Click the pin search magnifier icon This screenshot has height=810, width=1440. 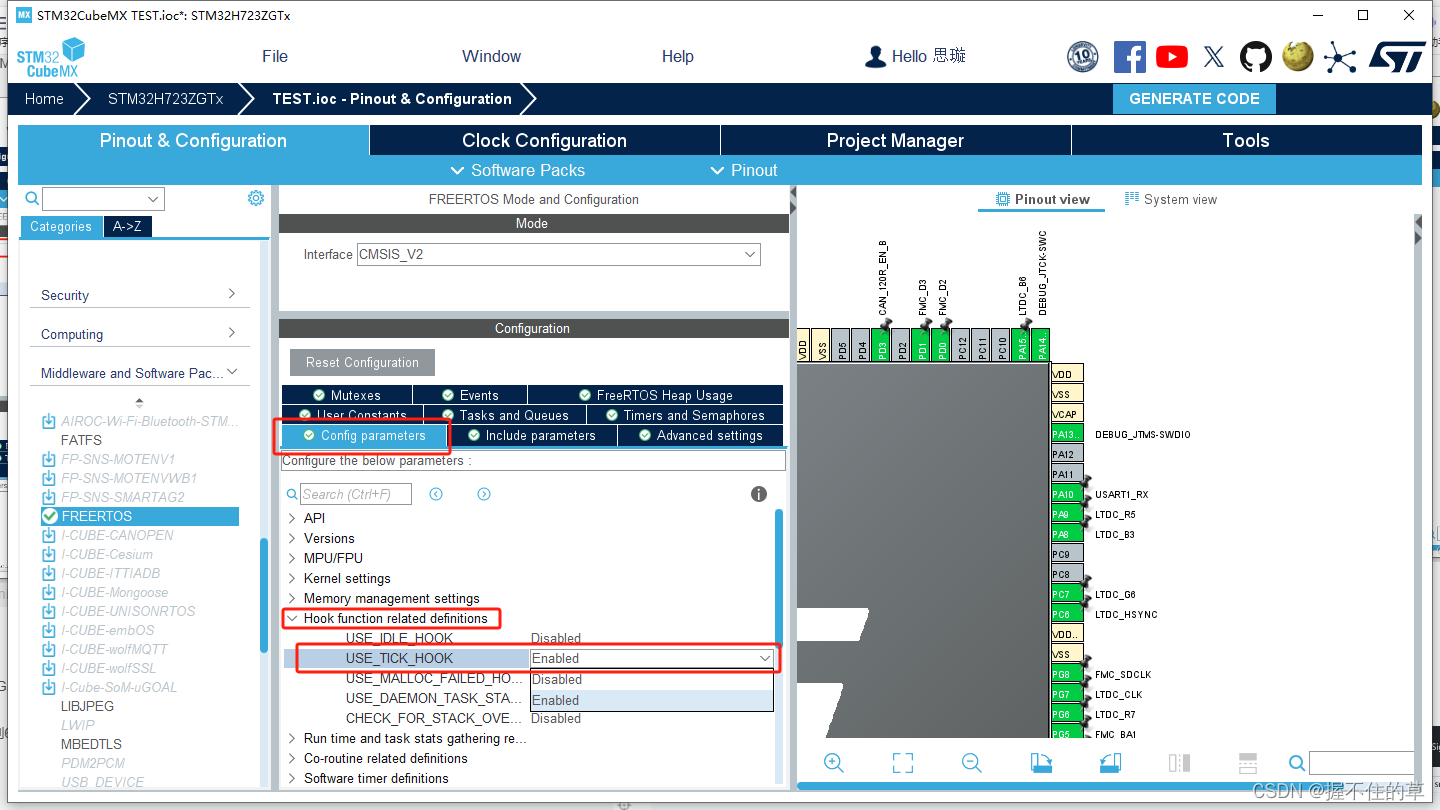1296,763
